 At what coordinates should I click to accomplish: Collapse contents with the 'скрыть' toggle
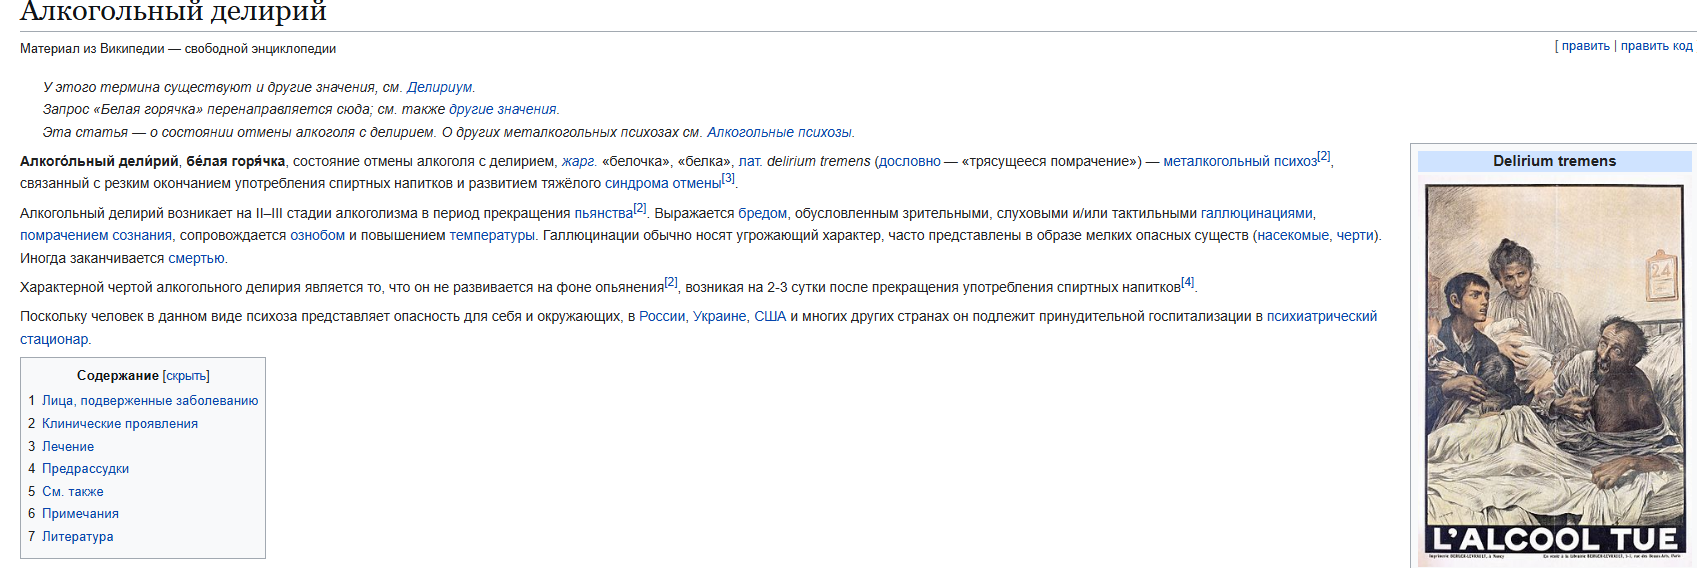pos(186,376)
